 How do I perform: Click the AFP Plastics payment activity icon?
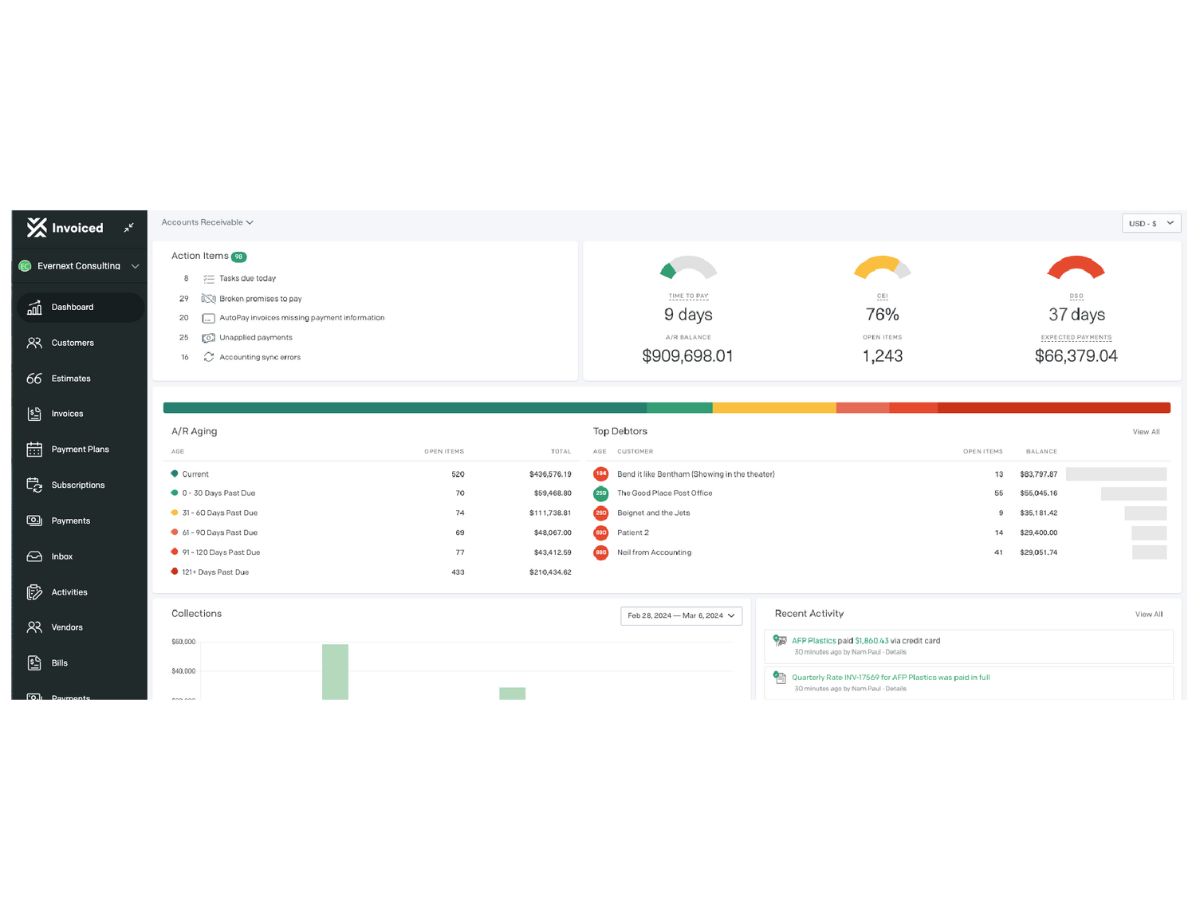[780, 641]
